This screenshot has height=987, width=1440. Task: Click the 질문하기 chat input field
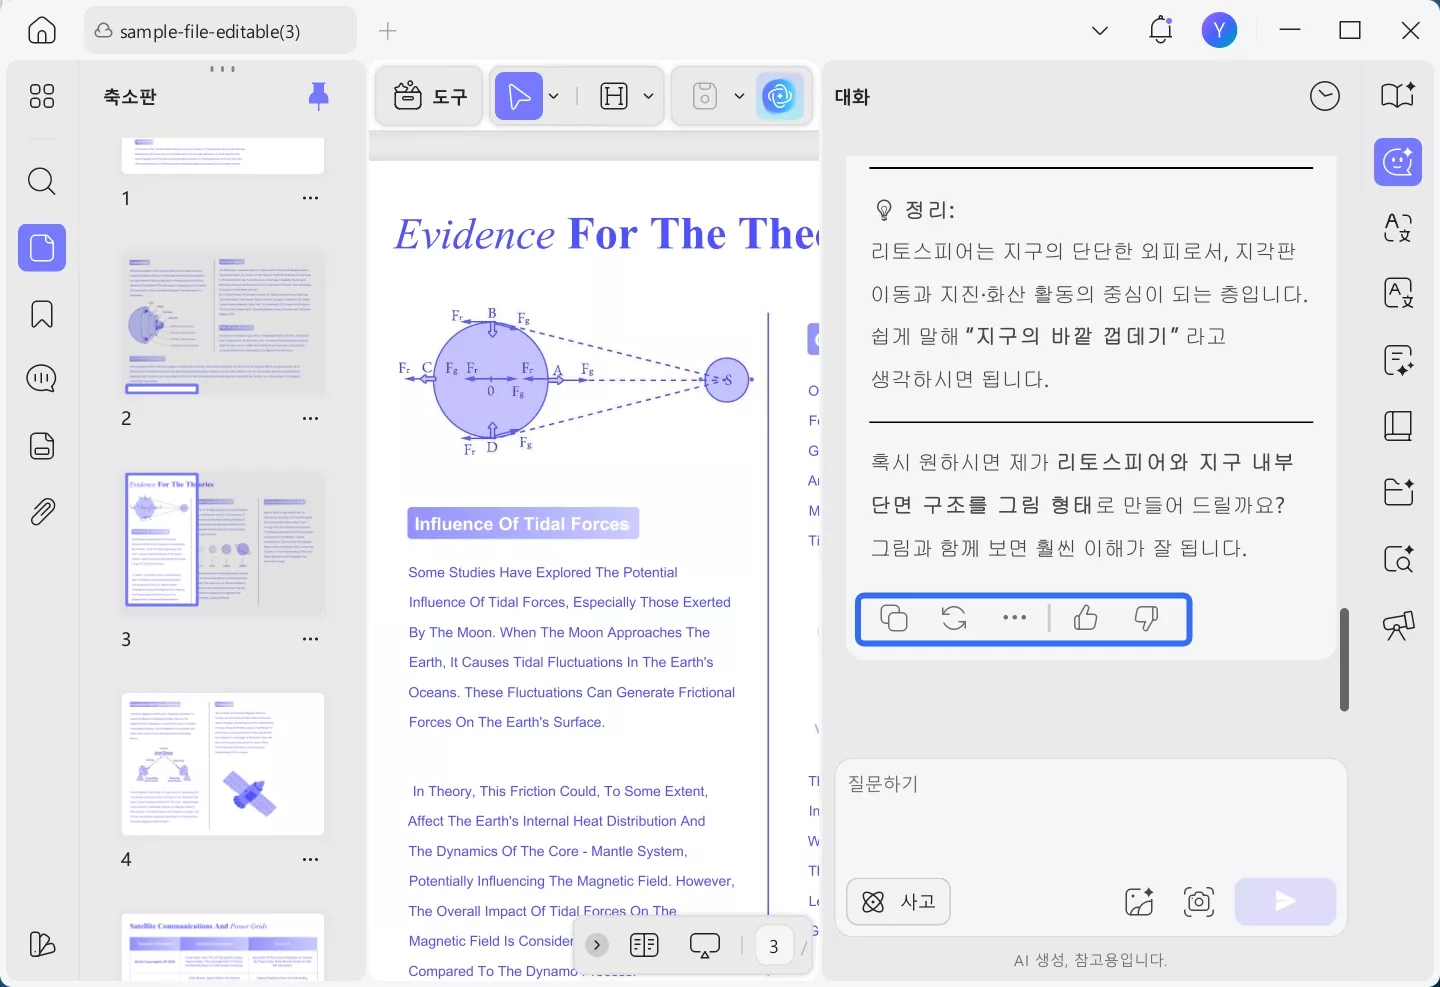[1091, 815]
